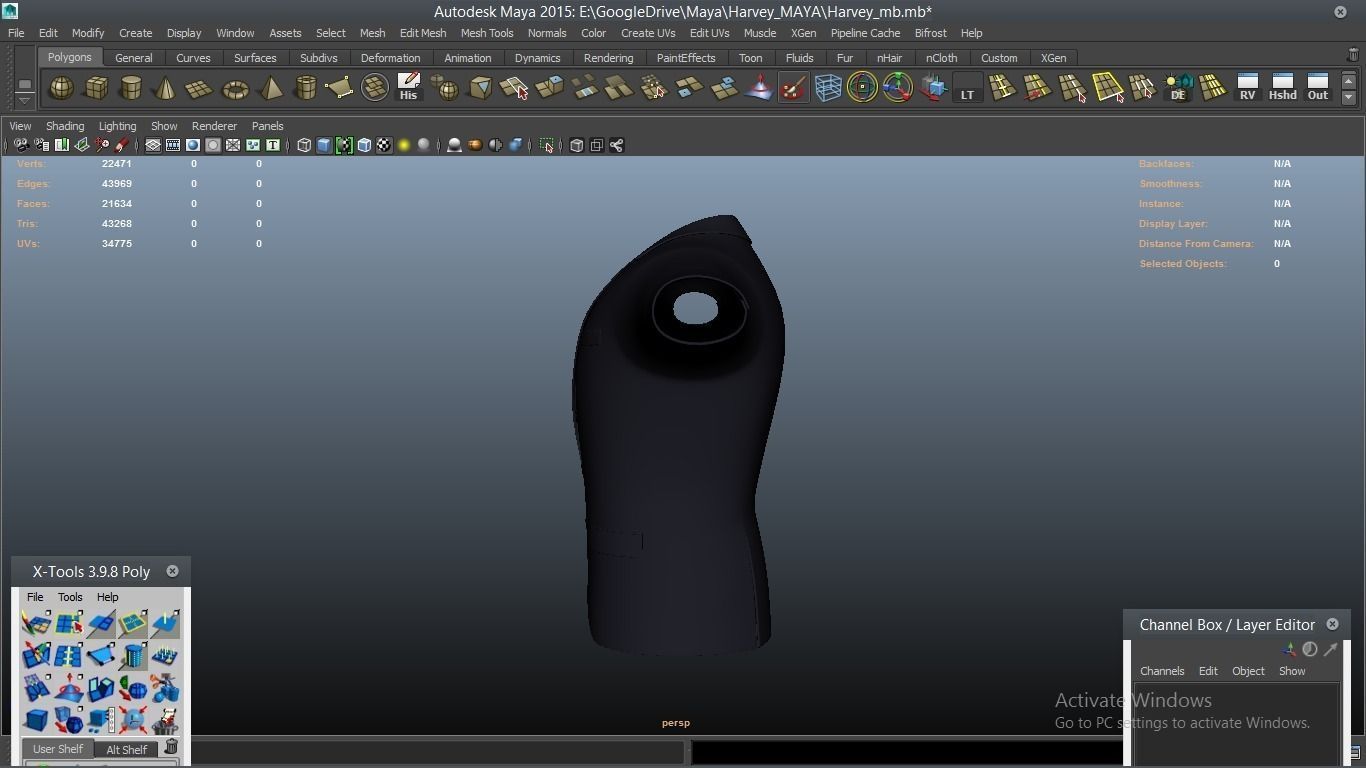Add a polygon cylinder primitive
Image resolution: width=1366 pixels, height=768 pixels.
point(131,88)
